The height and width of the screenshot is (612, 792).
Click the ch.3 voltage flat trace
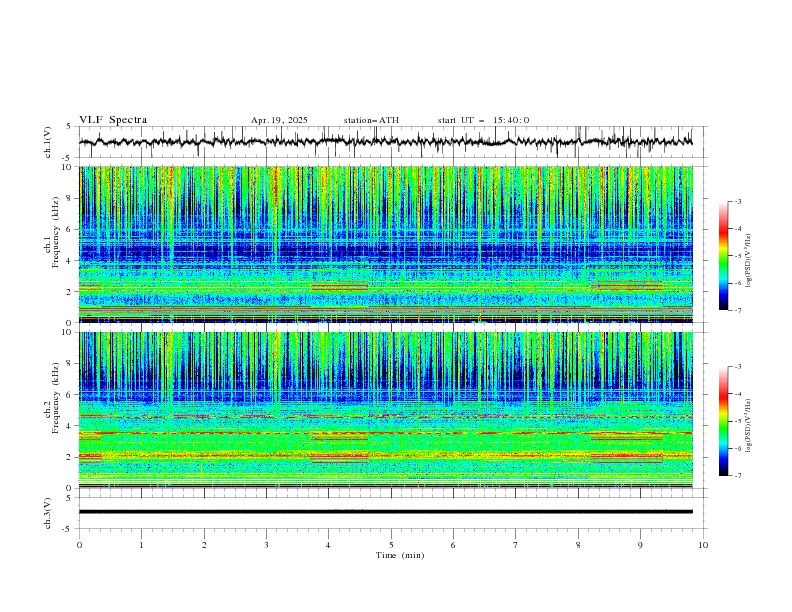click(386, 512)
